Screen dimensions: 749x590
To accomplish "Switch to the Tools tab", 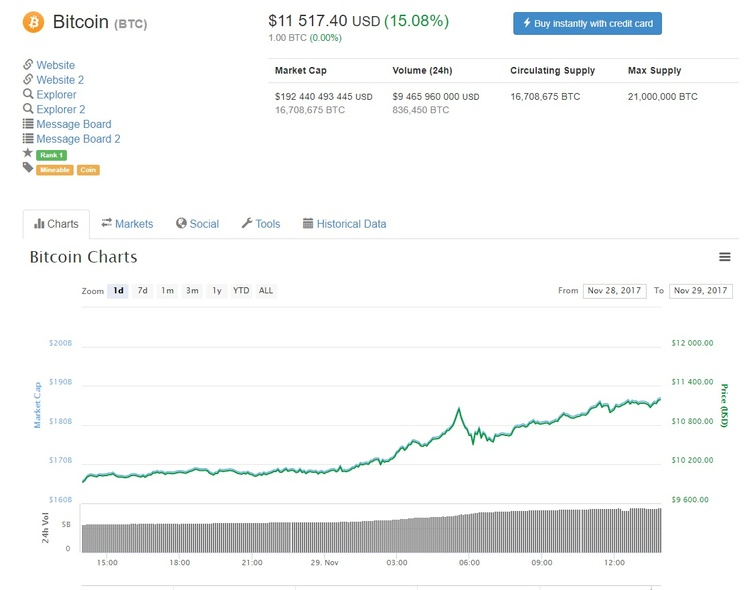I will (x=261, y=224).
